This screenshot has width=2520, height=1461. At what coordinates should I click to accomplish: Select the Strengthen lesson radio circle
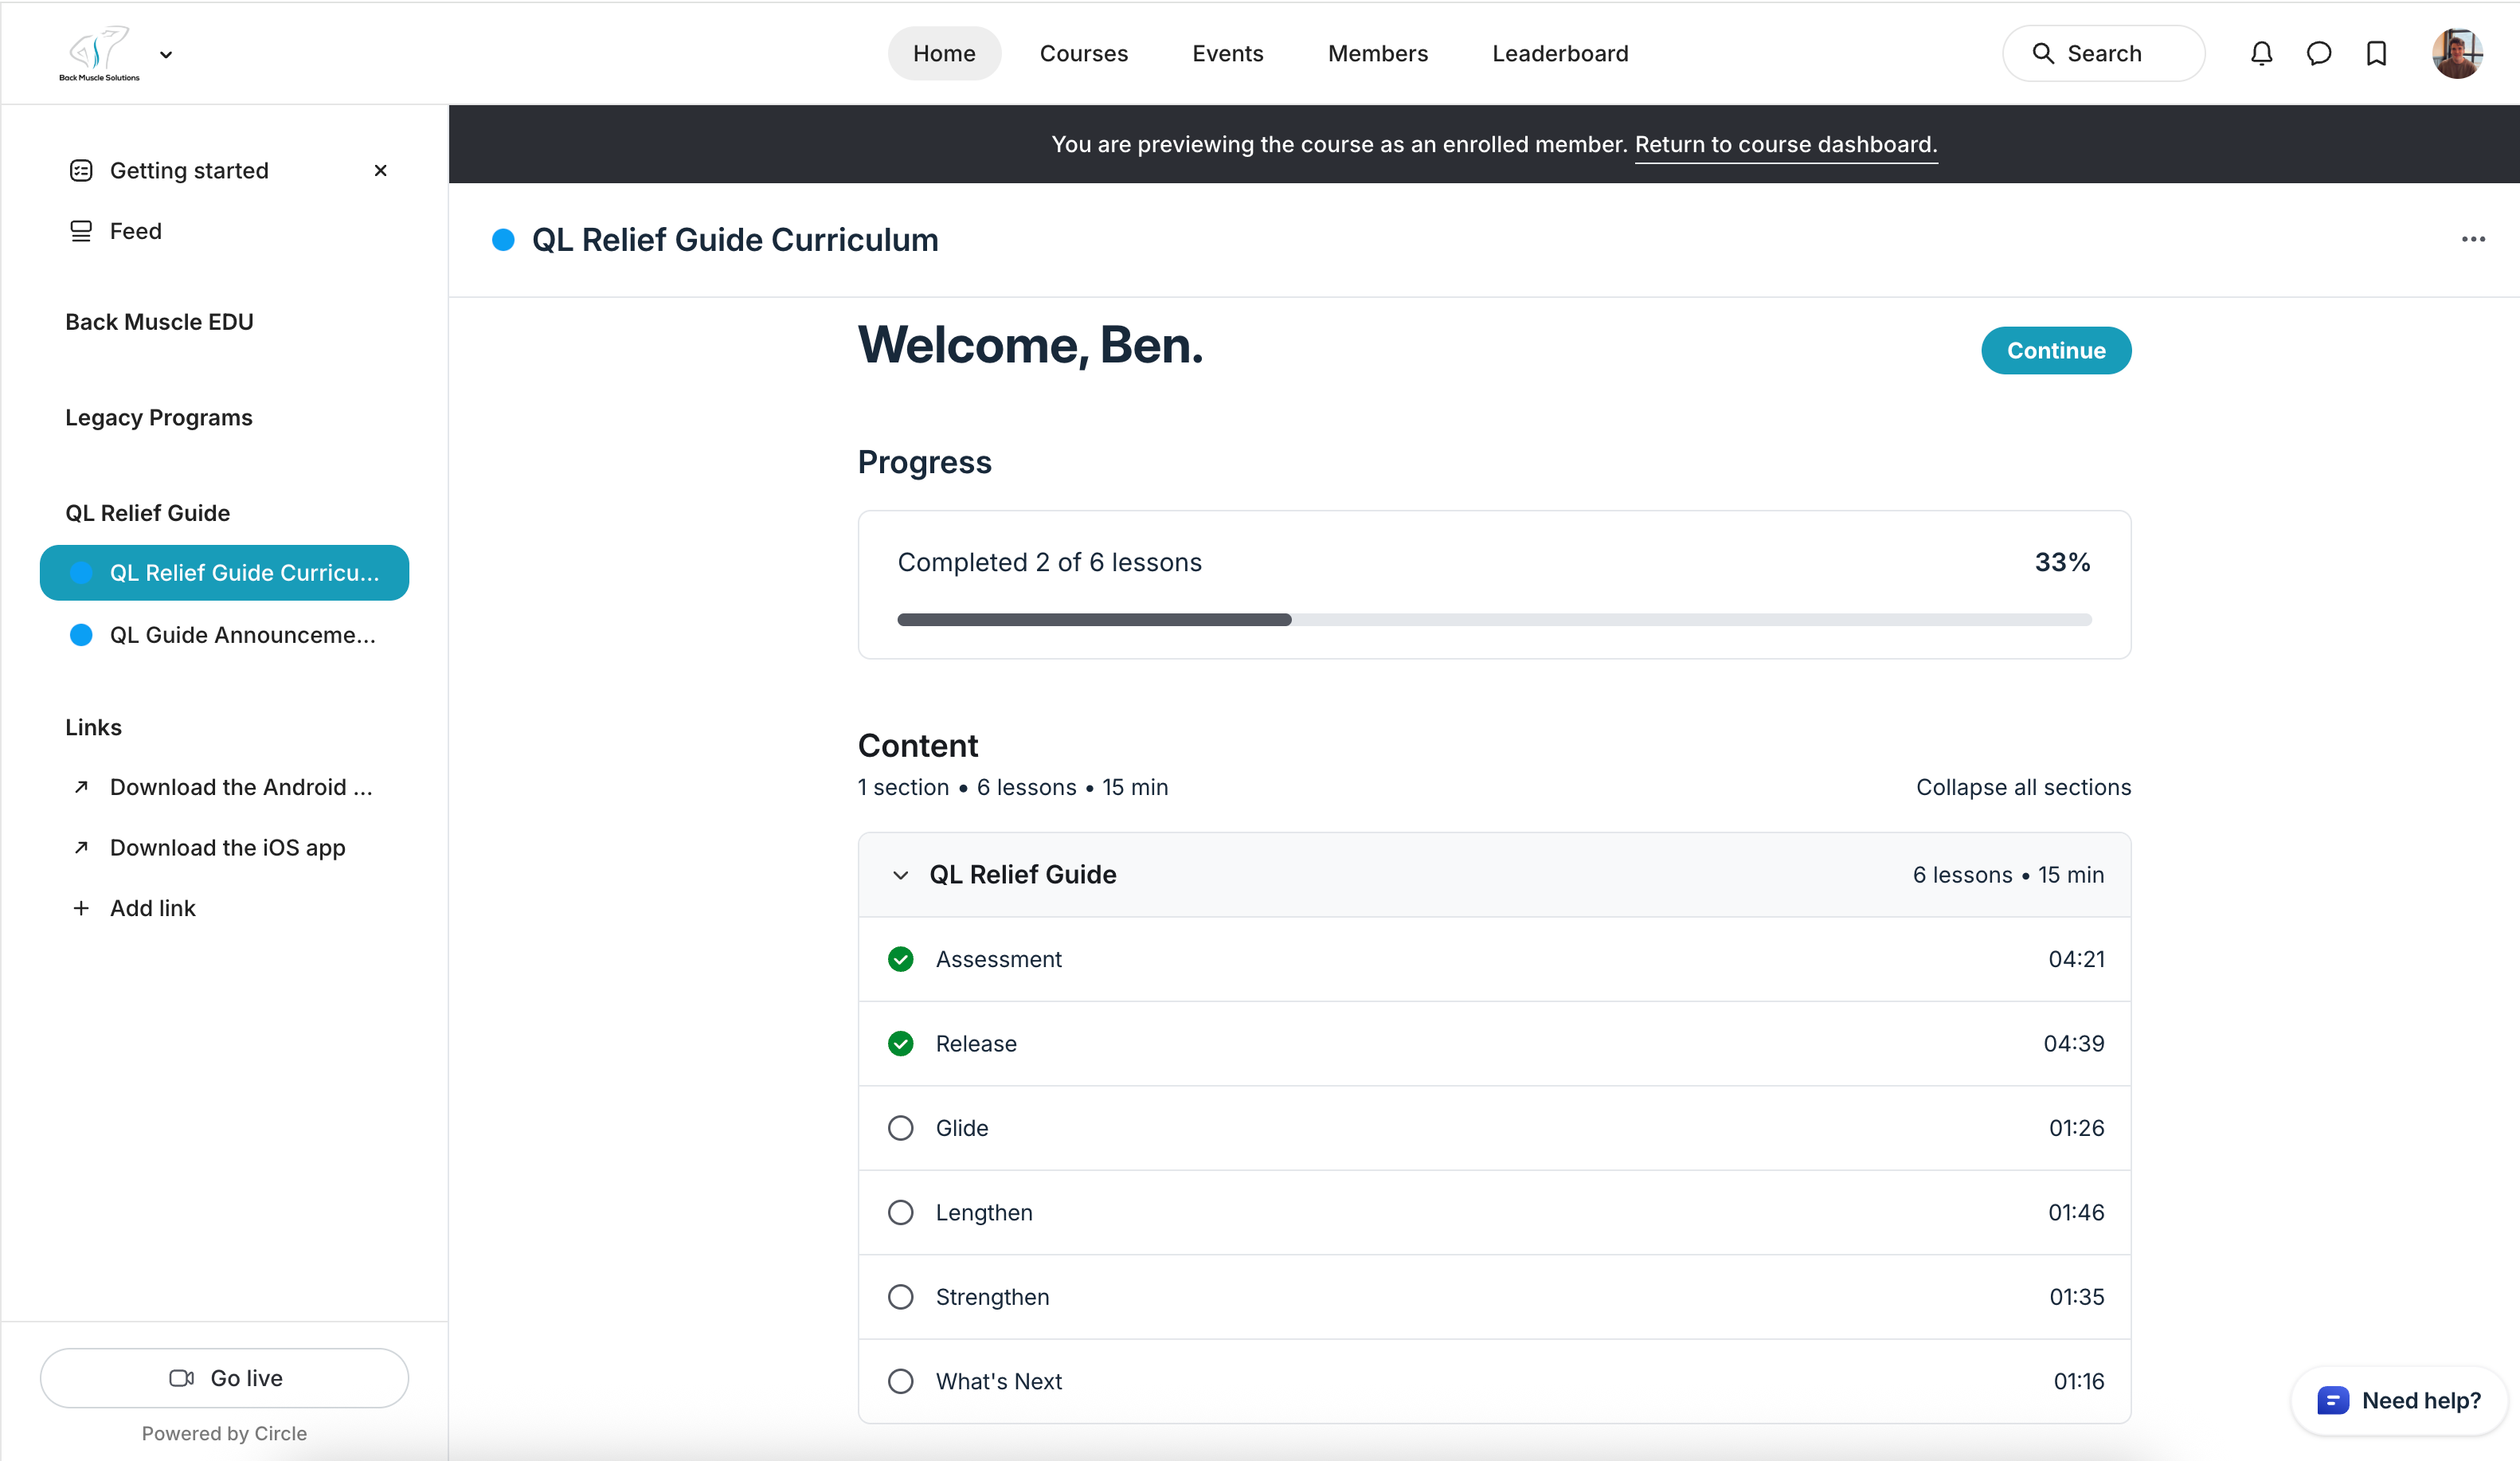901,1296
